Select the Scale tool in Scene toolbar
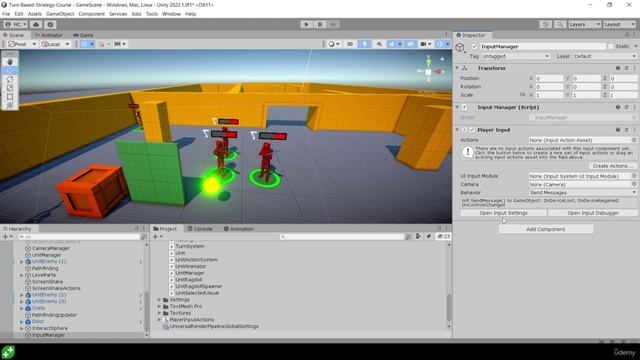Screen dimensions: 640x360 pyautogui.click(x=10, y=88)
